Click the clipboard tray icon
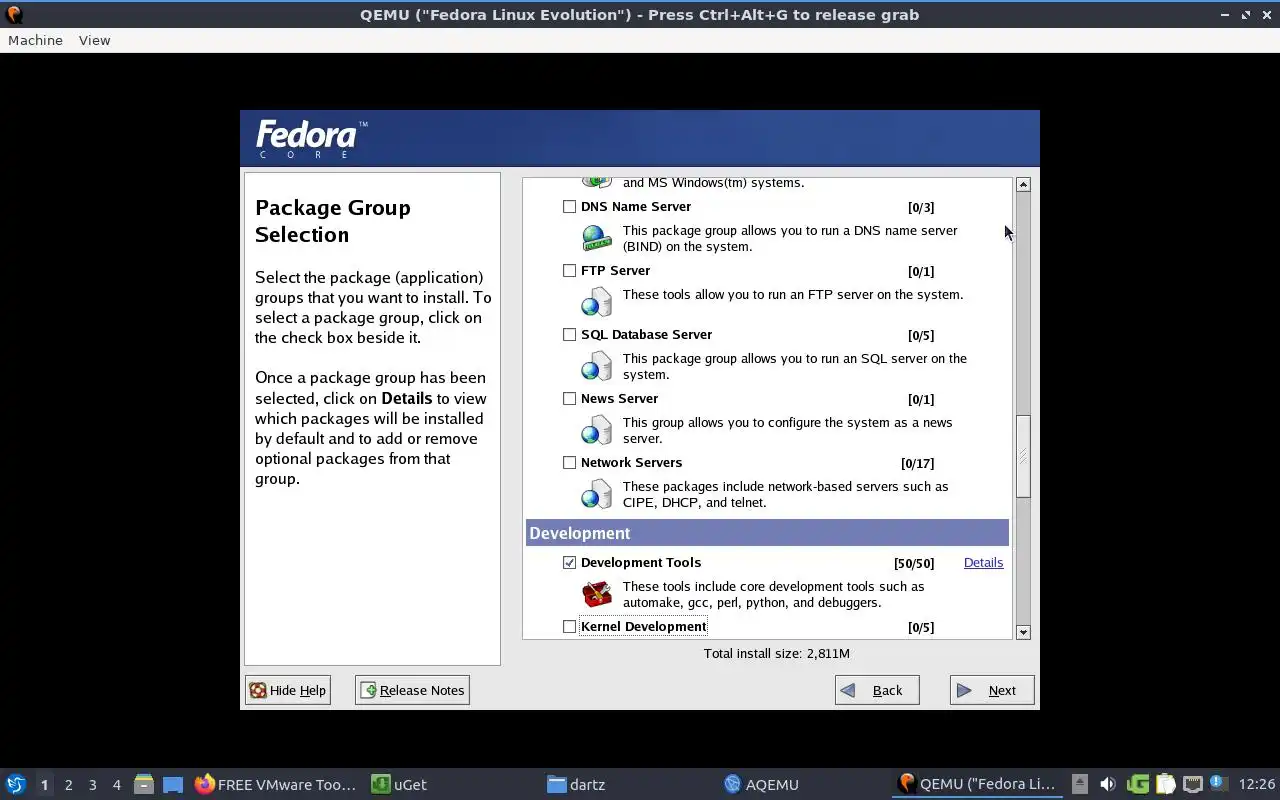 point(1165,784)
